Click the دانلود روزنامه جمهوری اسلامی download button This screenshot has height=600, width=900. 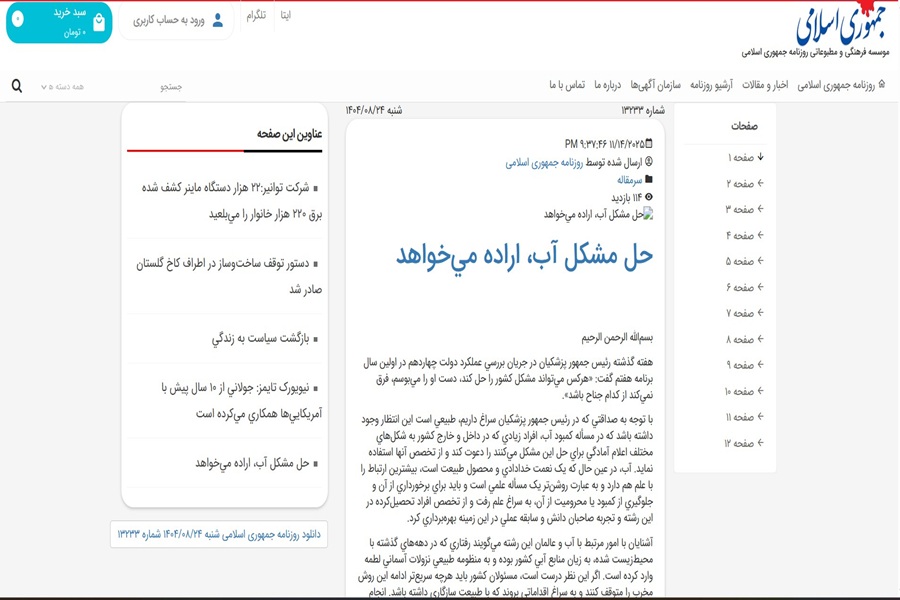point(219,534)
